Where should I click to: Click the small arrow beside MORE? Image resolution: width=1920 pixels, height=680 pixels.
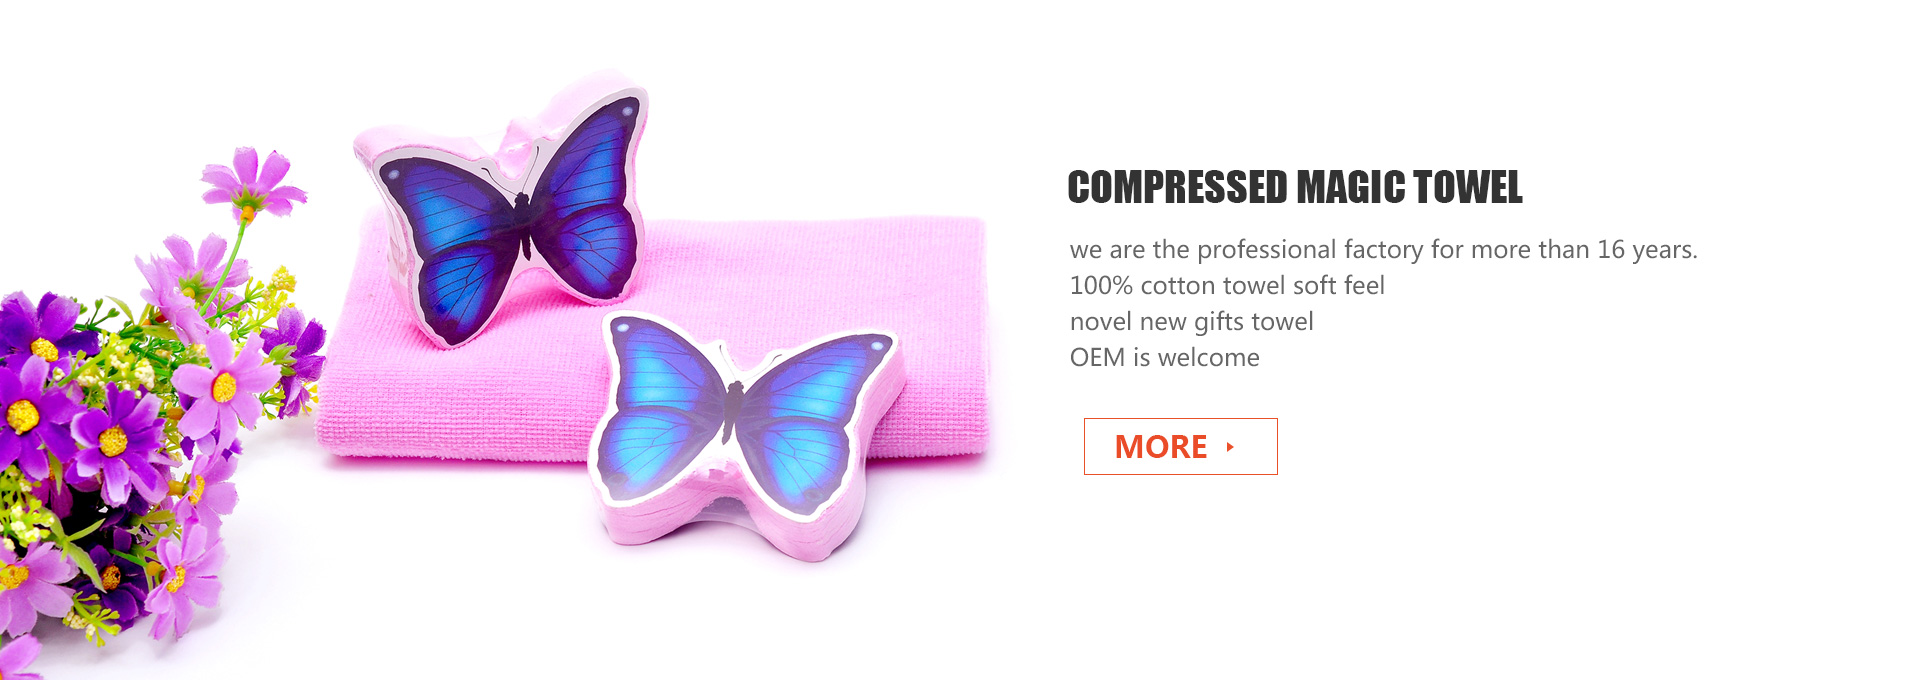1230,447
